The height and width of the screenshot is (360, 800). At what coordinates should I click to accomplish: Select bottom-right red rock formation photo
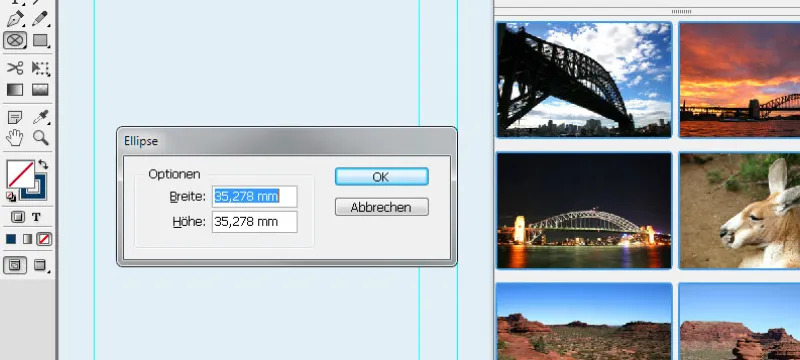(739, 321)
